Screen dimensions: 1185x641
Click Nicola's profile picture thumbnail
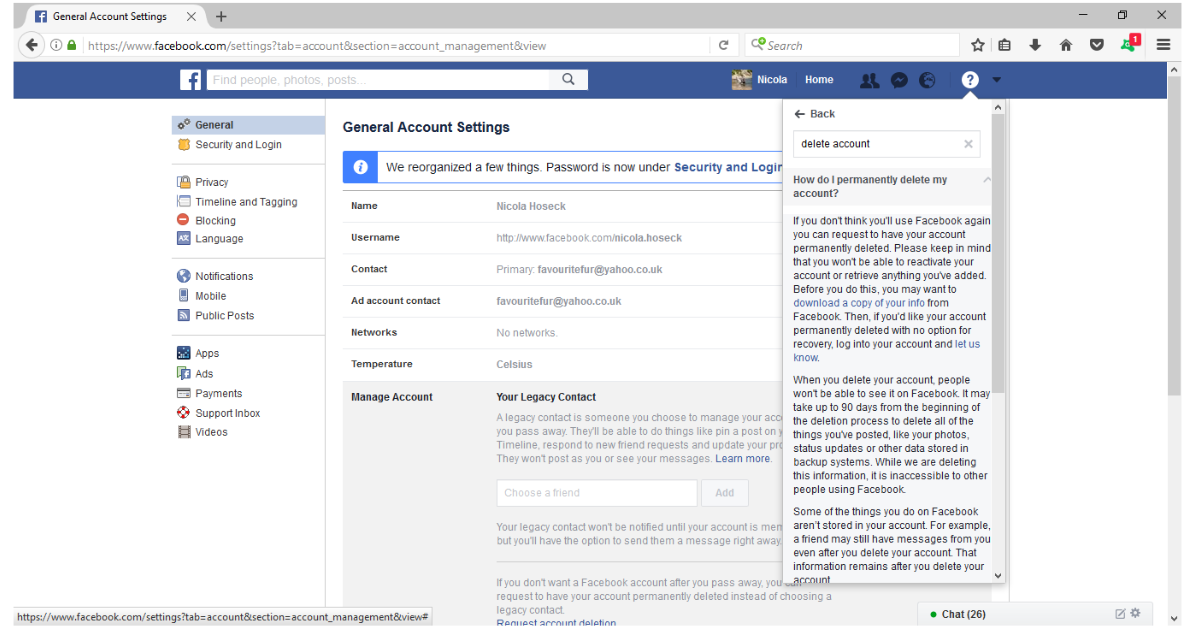pos(741,79)
